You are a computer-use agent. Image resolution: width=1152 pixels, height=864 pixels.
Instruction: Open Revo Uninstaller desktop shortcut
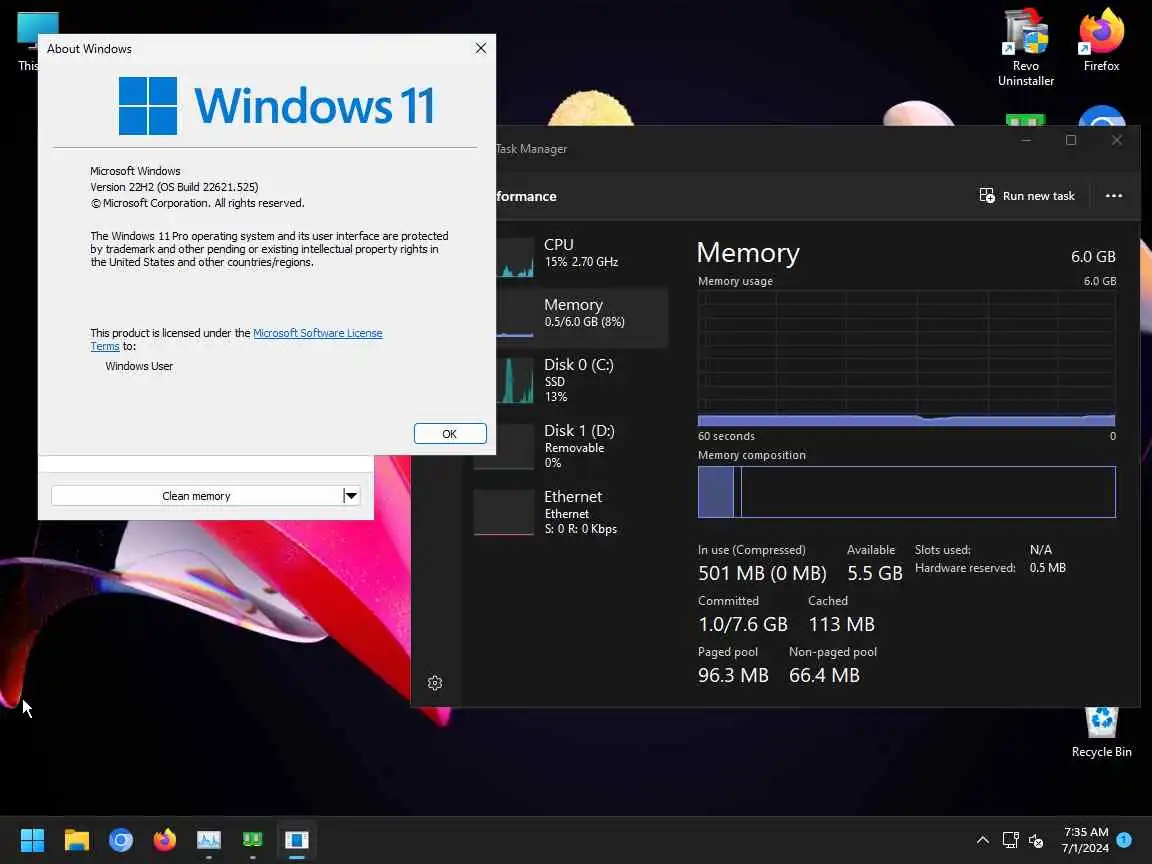[1026, 48]
